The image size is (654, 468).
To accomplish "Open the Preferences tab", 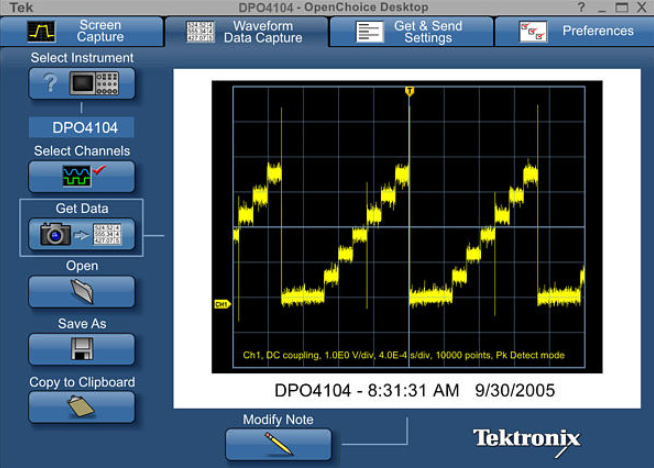I will point(574,31).
